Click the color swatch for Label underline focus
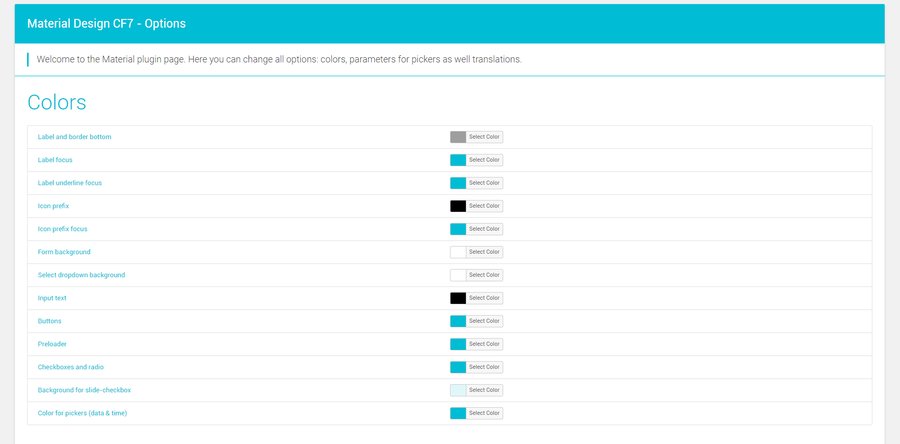 (x=458, y=183)
